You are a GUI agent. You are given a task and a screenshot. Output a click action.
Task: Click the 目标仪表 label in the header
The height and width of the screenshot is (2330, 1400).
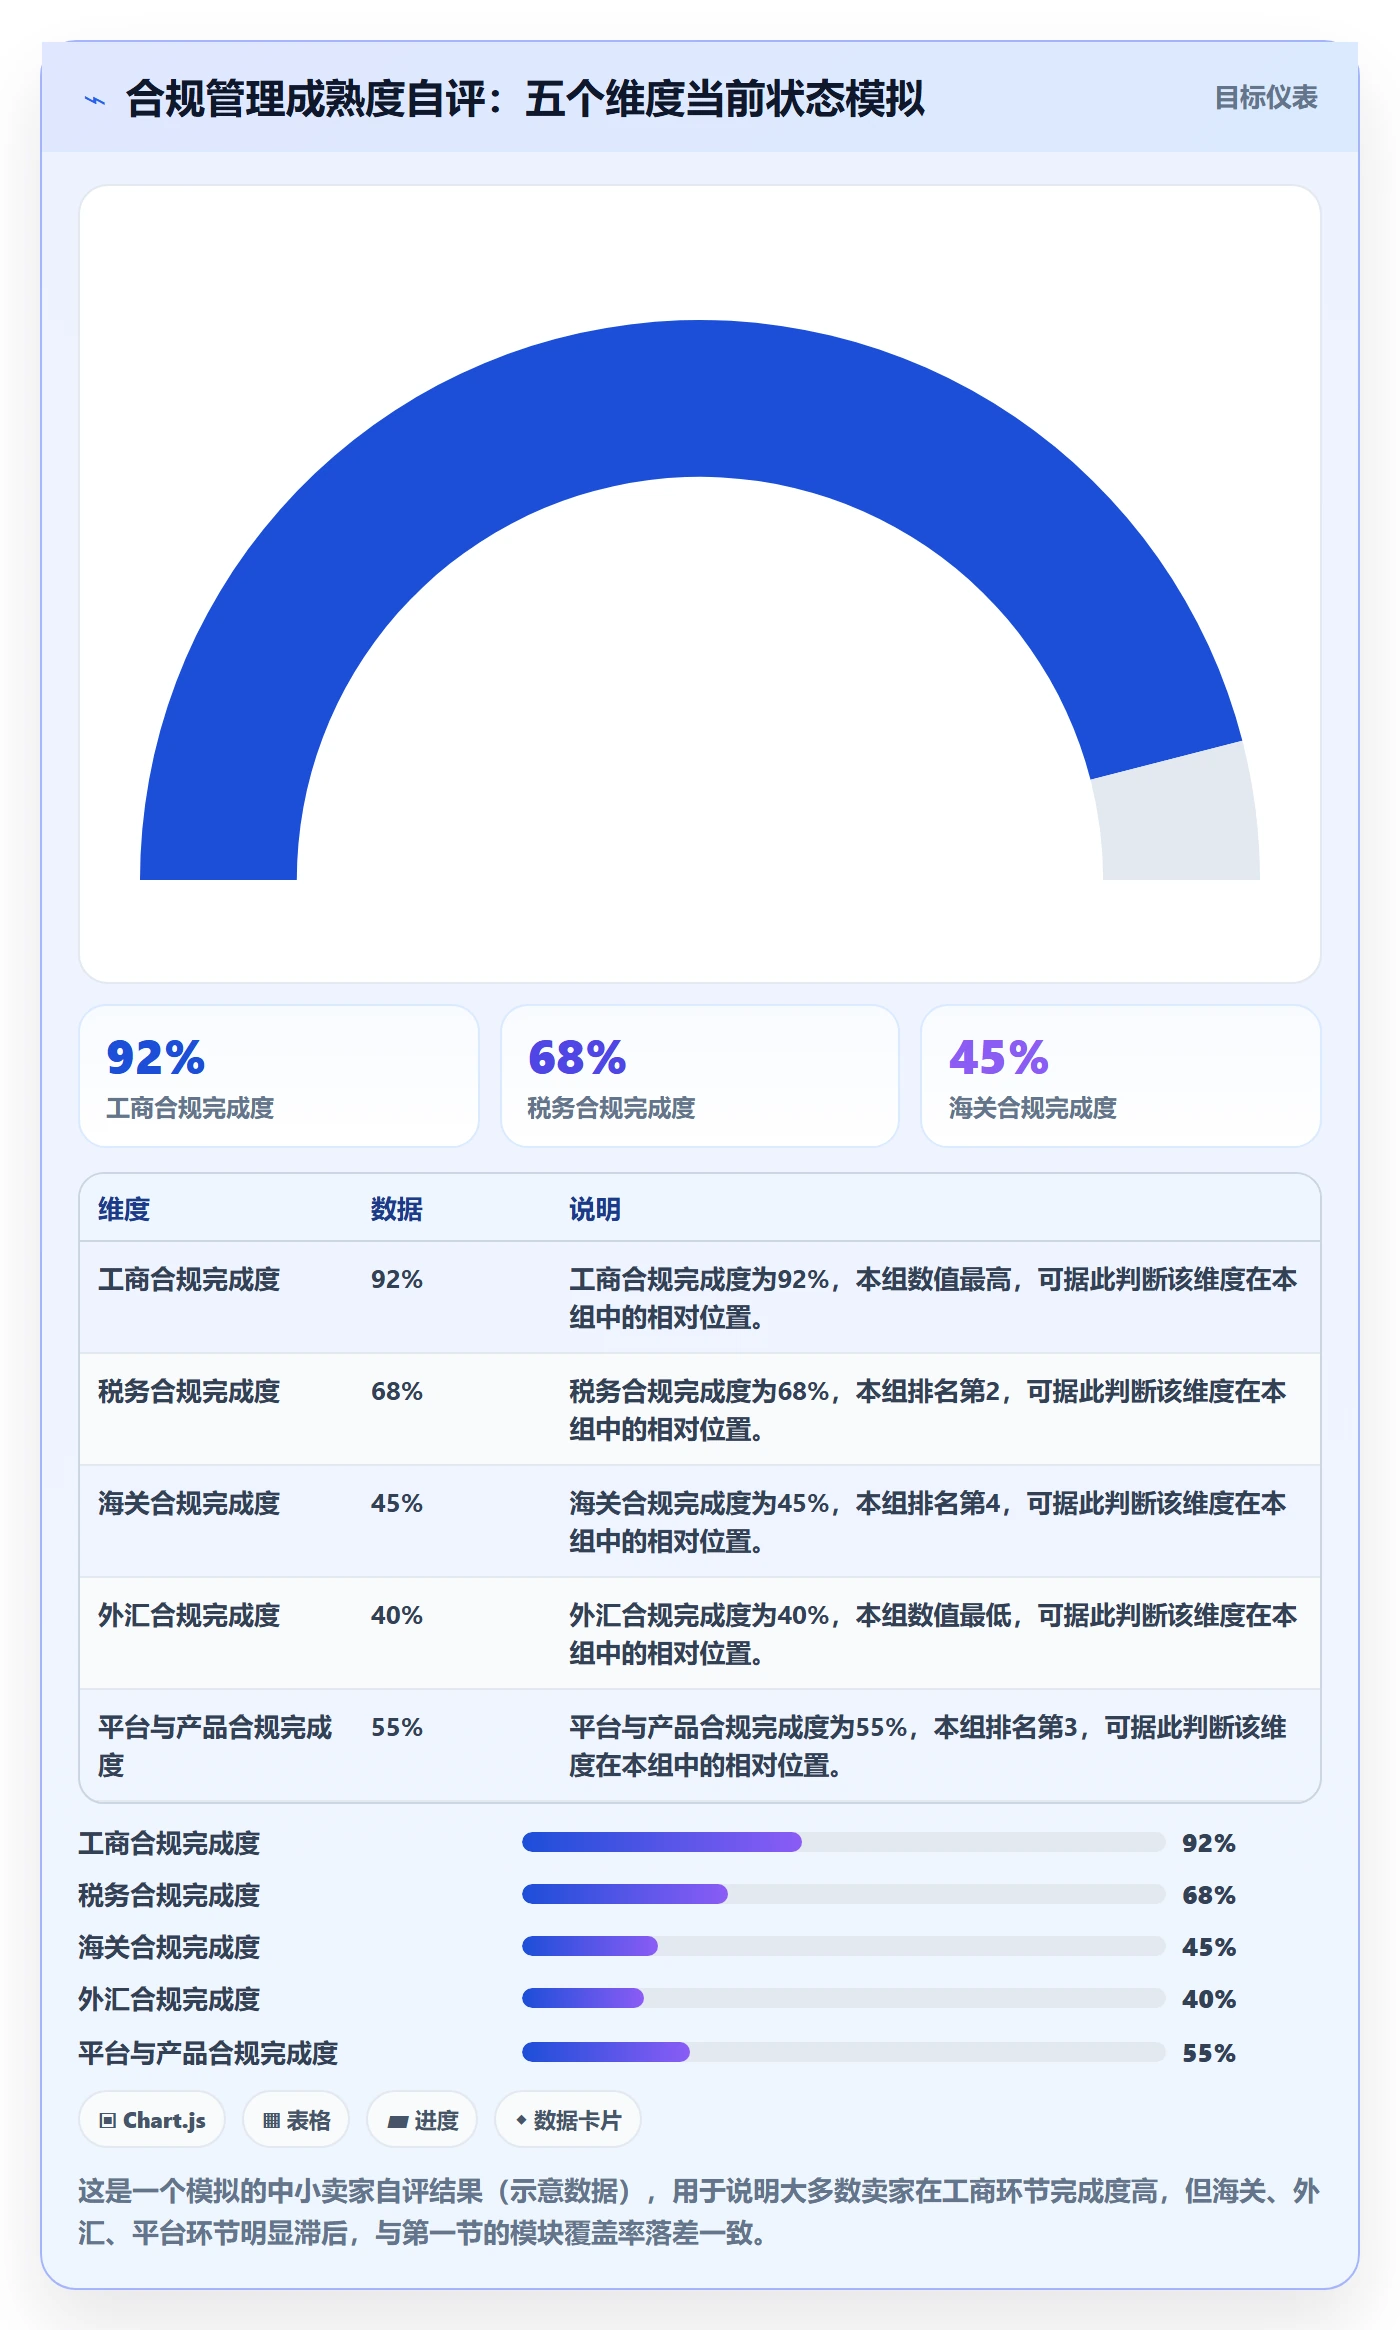click(x=1265, y=98)
